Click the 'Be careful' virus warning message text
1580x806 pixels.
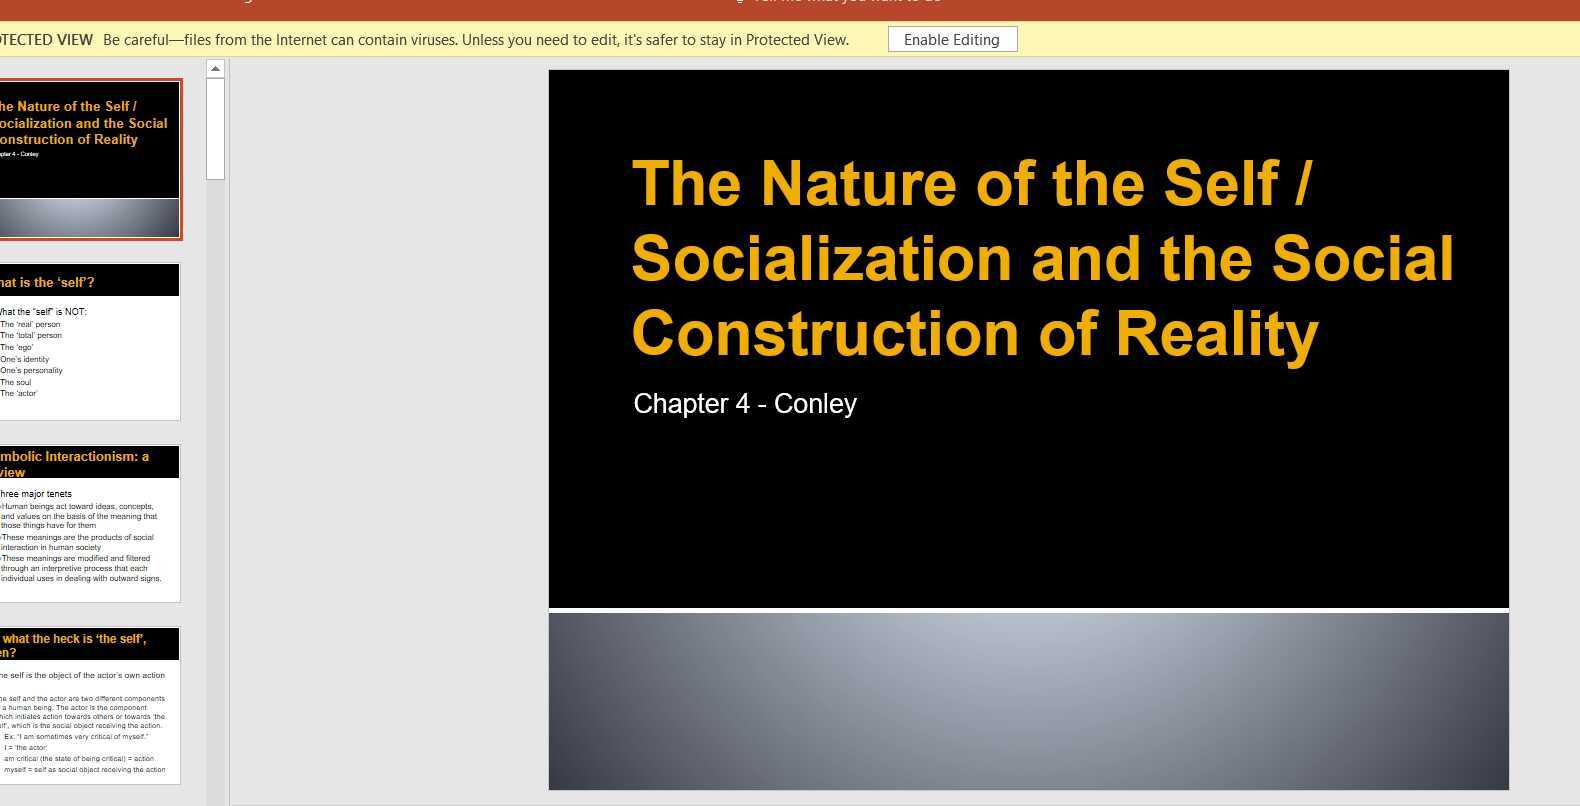[476, 40]
